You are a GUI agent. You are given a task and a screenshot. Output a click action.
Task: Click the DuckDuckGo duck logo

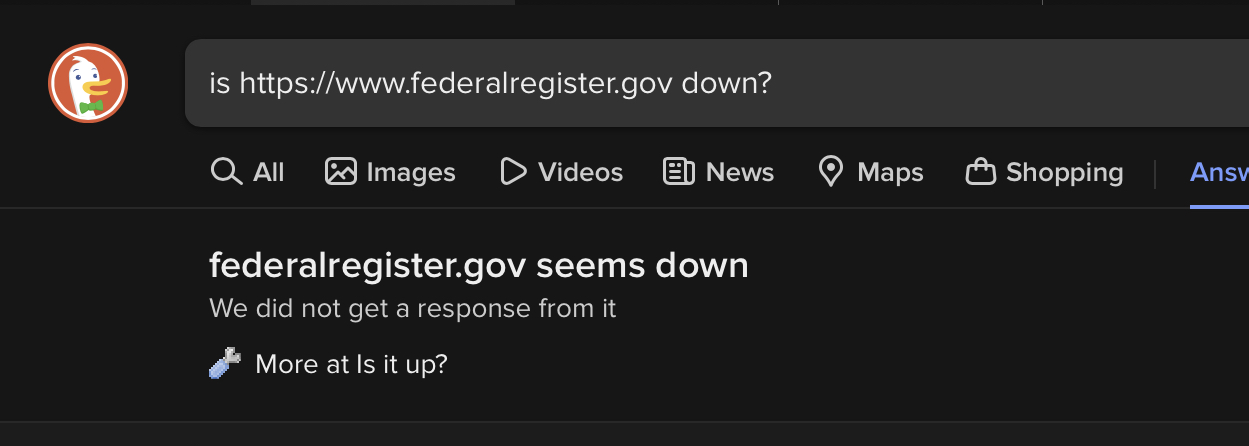pyautogui.click(x=88, y=83)
